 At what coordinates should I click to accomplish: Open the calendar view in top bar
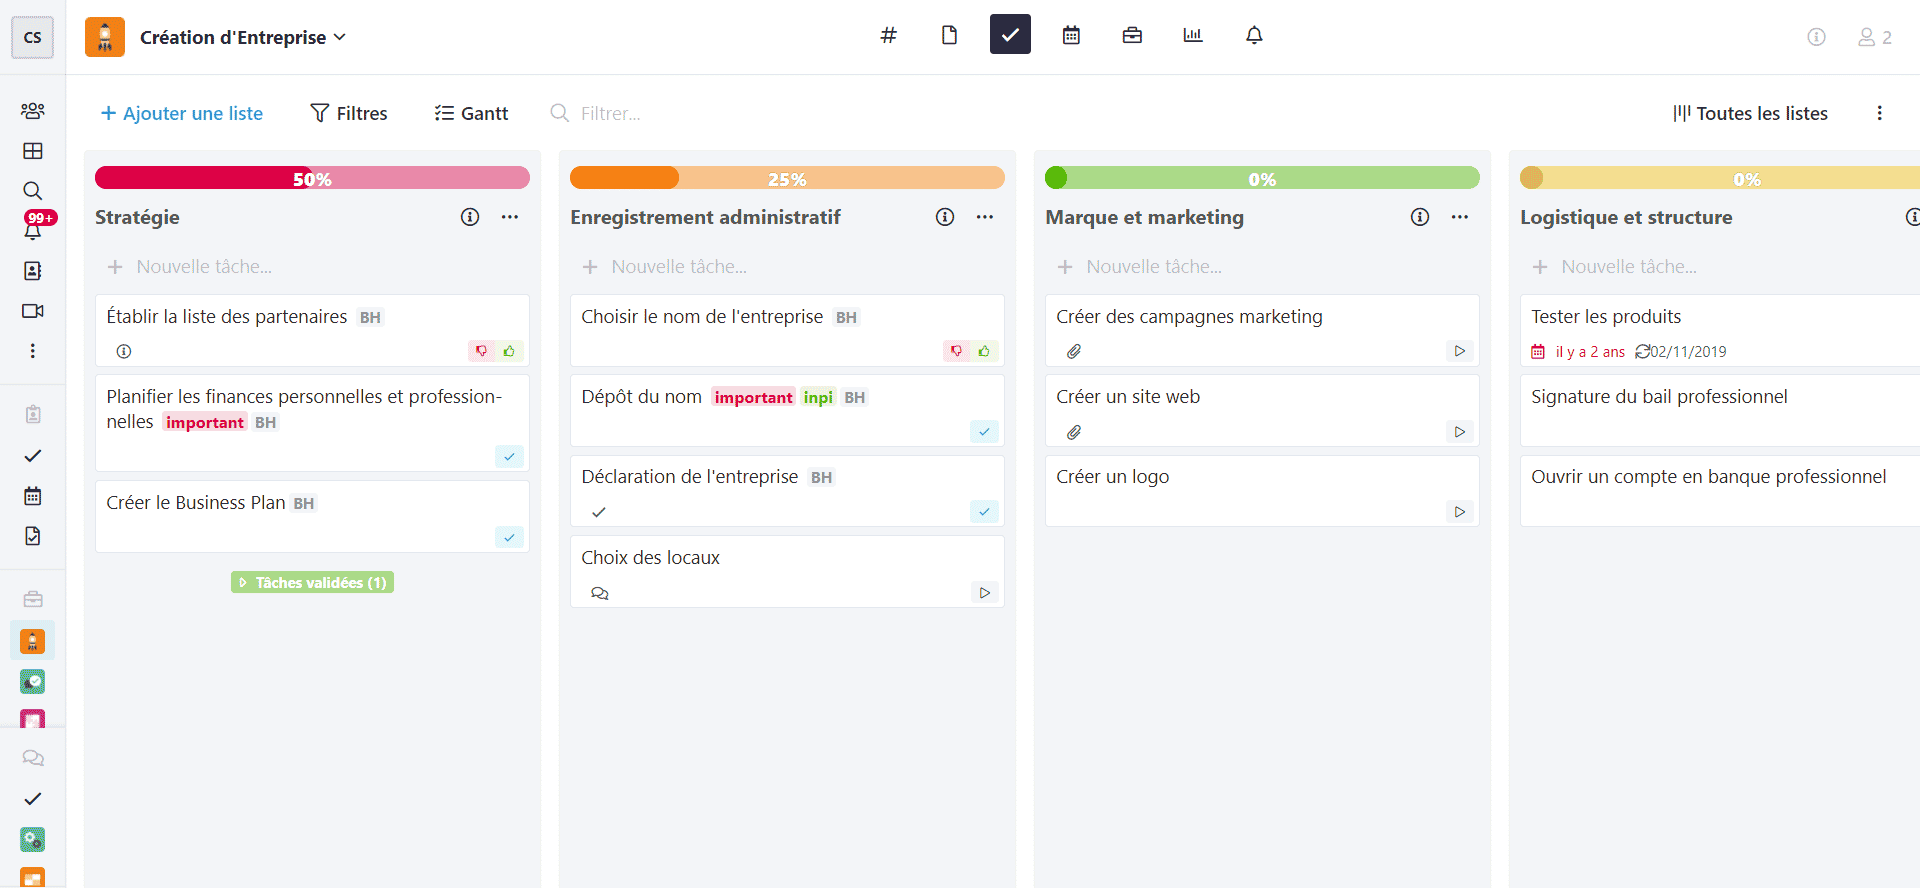1071,36
